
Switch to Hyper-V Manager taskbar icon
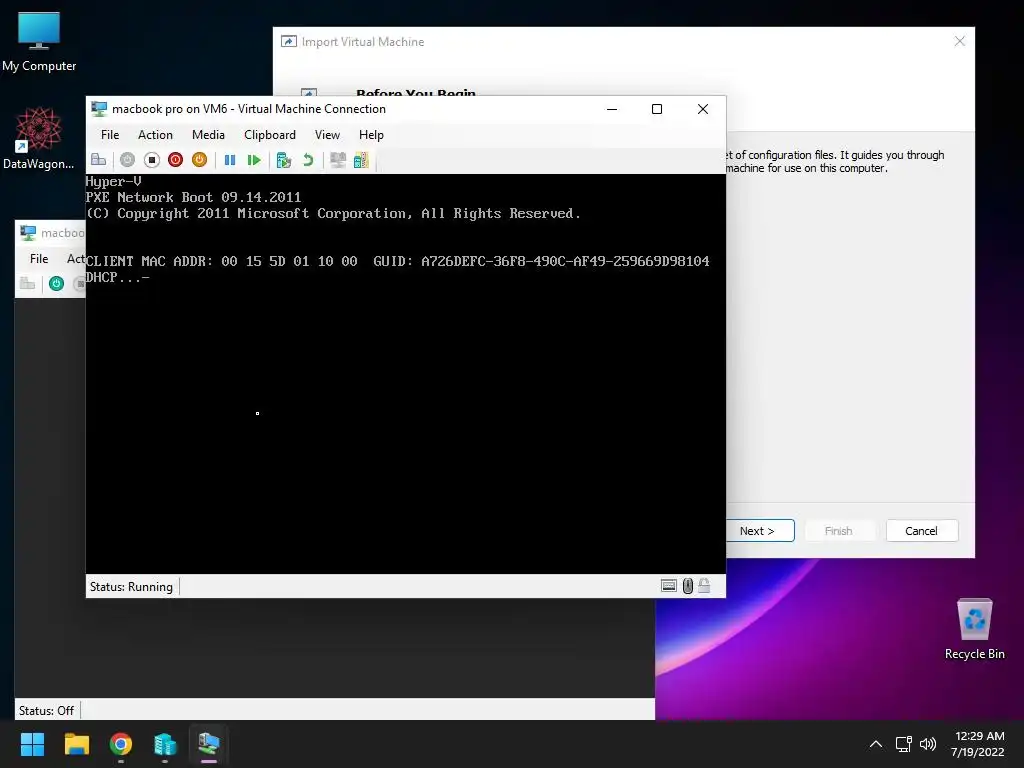[x=209, y=744]
